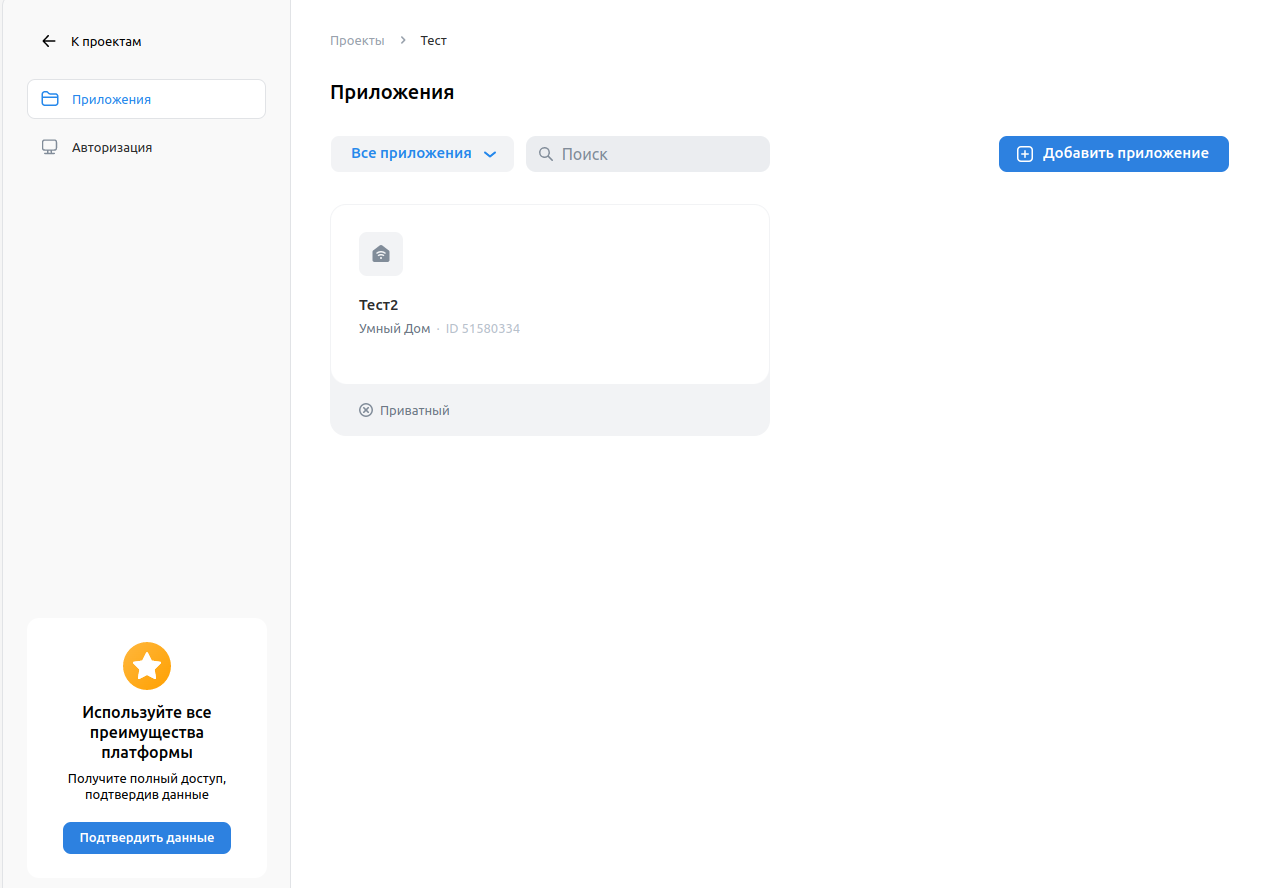
Task: Click the Приватный status label on the card
Action: pyautogui.click(x=415, y=410)
